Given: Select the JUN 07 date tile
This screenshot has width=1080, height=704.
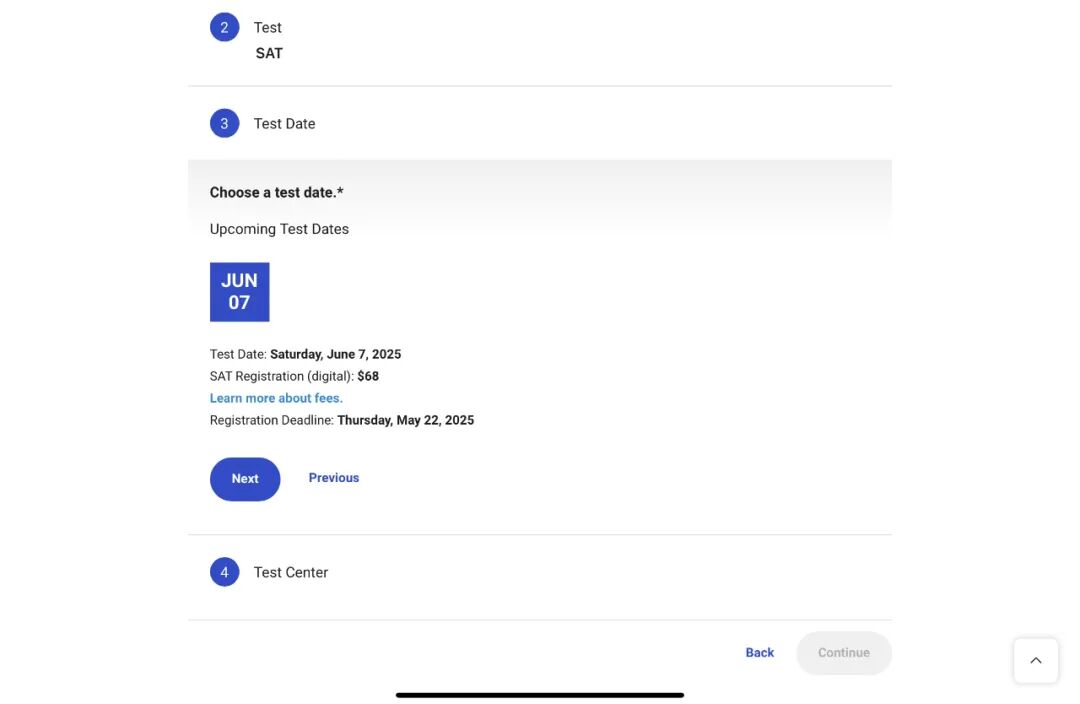Looking at the screenshot, I should 239,292.
